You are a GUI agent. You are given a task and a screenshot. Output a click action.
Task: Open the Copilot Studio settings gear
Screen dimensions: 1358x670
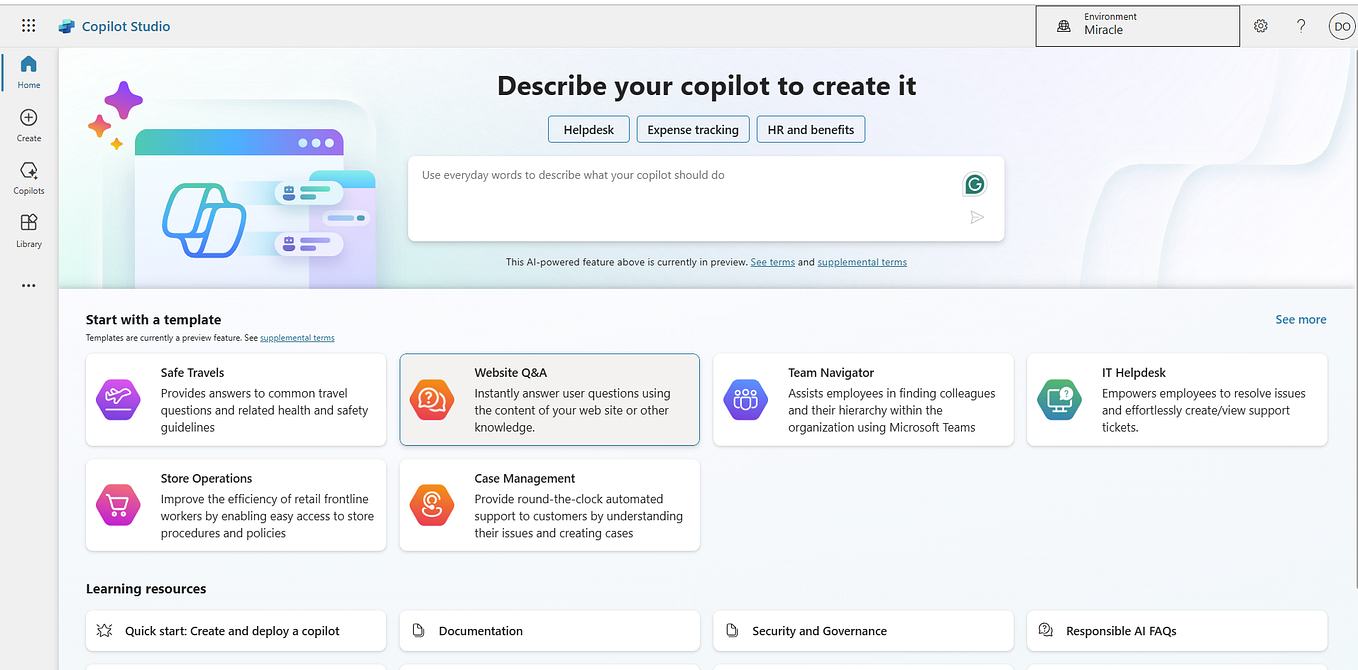pos(1260,26)
